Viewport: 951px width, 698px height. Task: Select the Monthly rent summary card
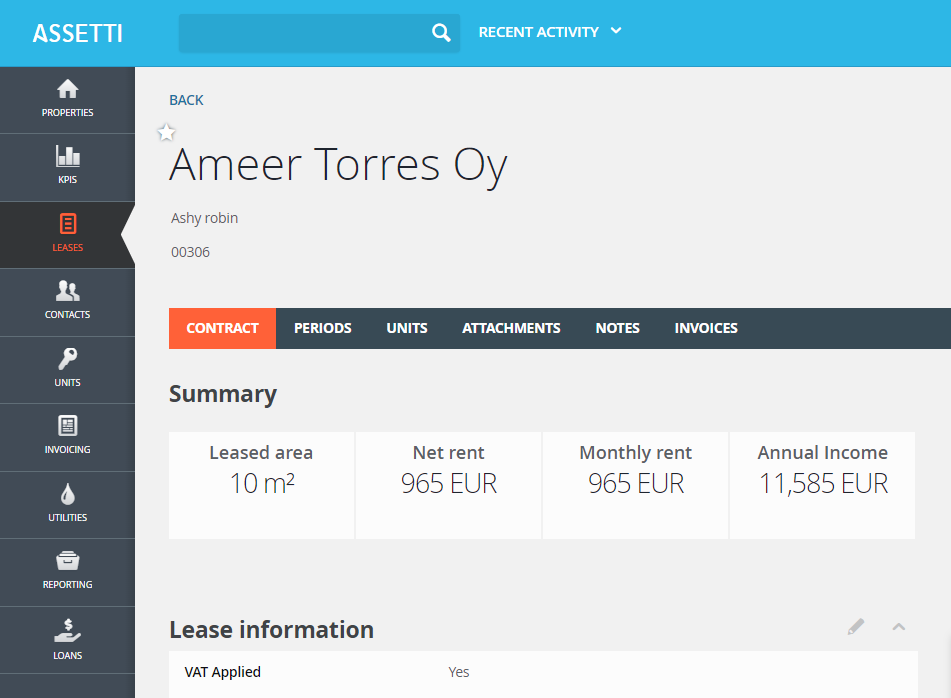(x=636, y=485)
